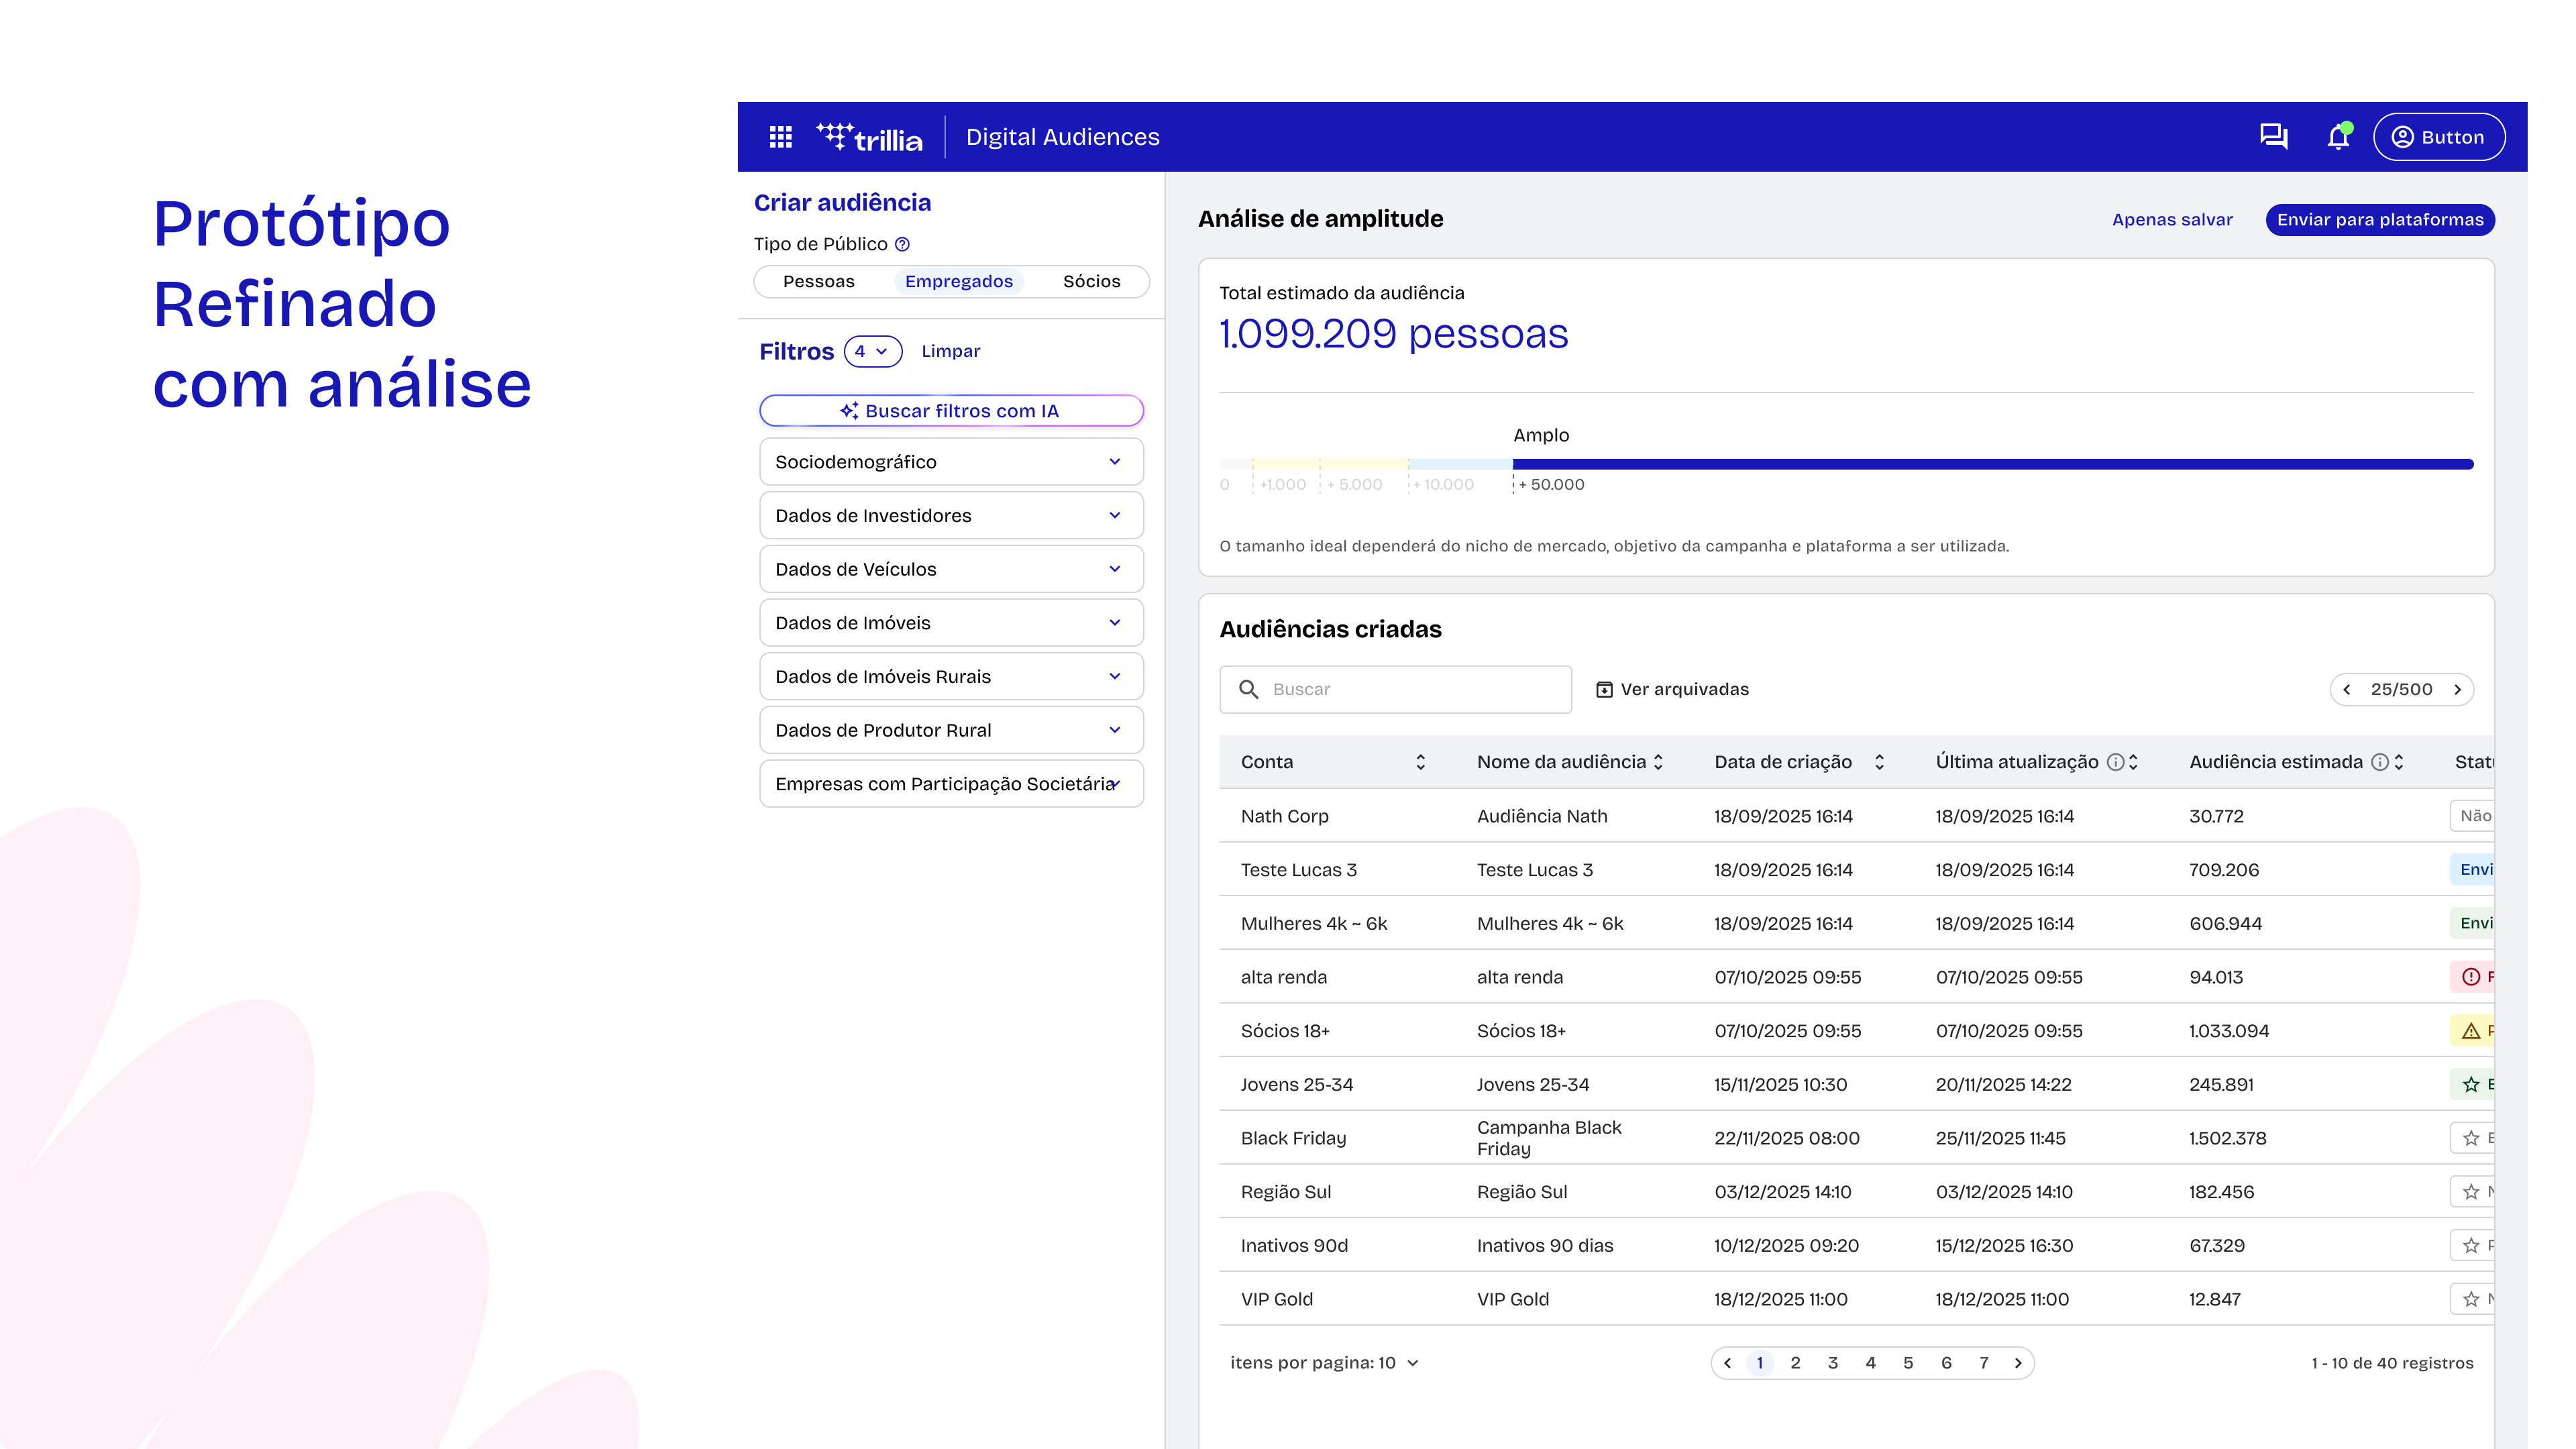The width and height of the screenshot is (2576, 1449).
Task: Click Buscar filtros com IA
Action: [951, 411]
